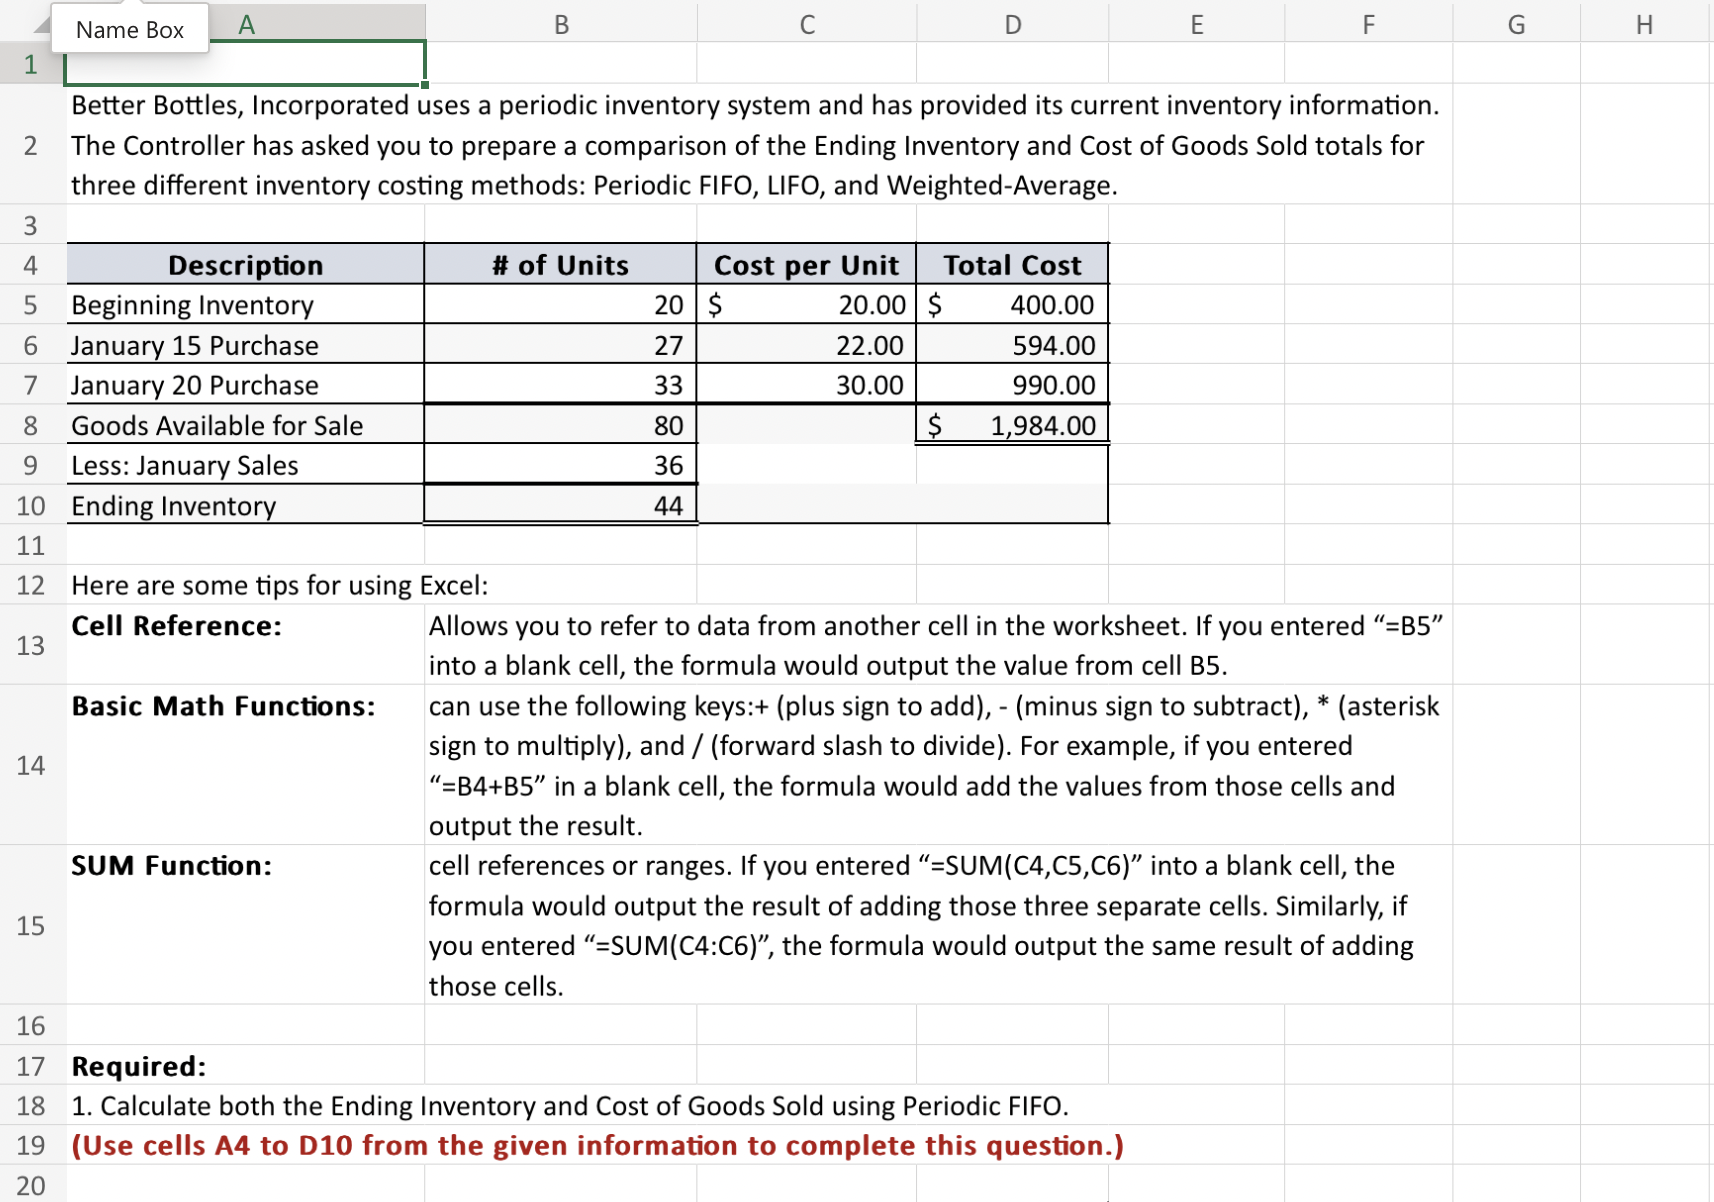Click the 'SUM Function:' label cell
The width and height of the screenshot is (1714, 1202).
[x=246, y=925]
